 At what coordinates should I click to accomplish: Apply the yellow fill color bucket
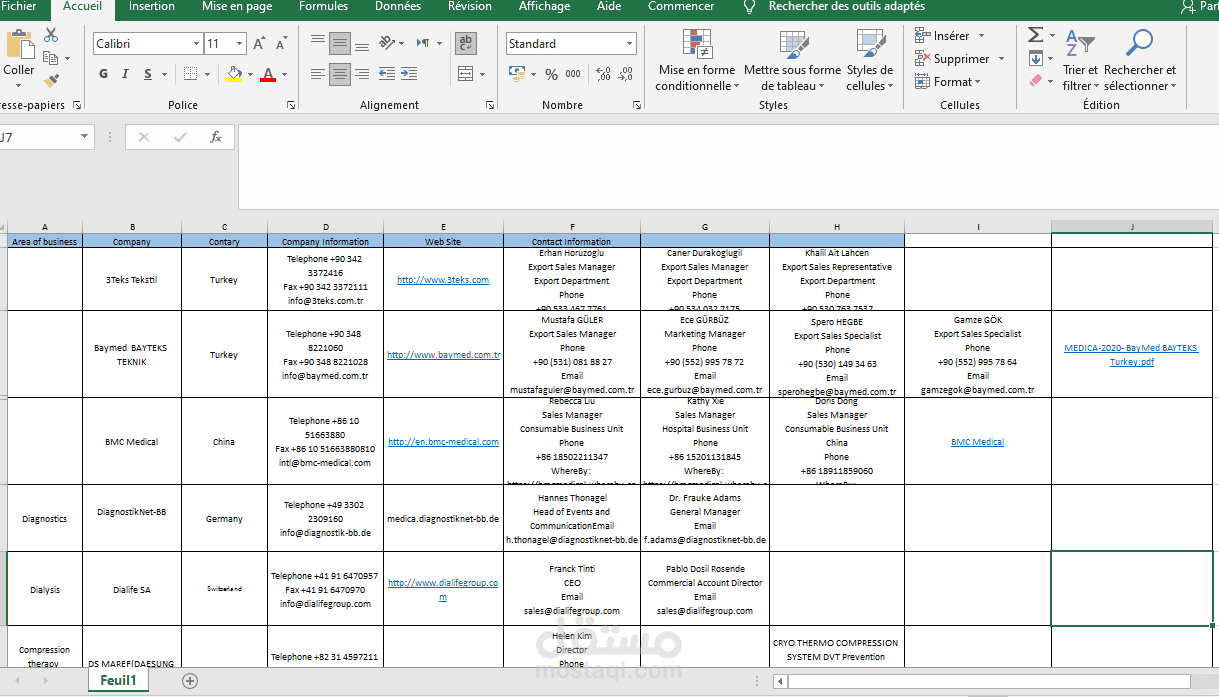pos(234,74)
